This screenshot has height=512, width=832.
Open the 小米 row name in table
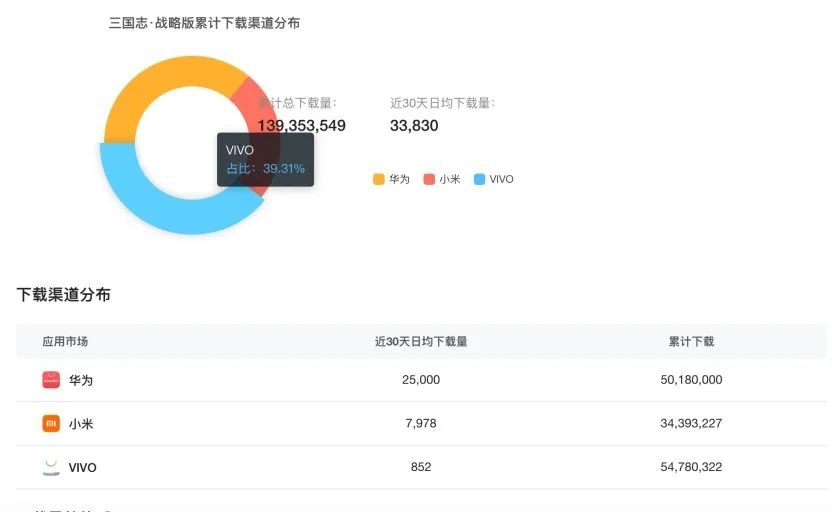click(x=81, y=423)
